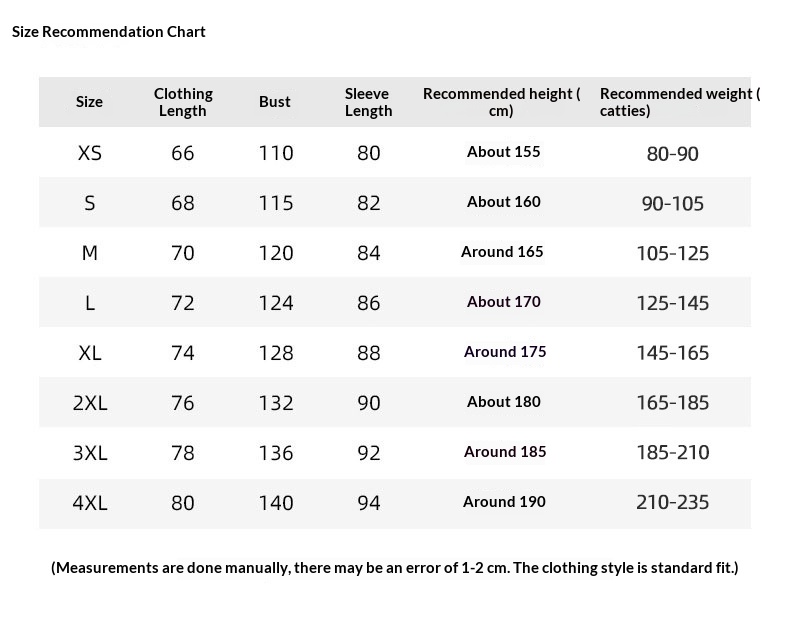Click the 4XL size cell
Image resolution: width=790 pixels, height=626 pixels.
pyautogui.click(x=90, y=503)
